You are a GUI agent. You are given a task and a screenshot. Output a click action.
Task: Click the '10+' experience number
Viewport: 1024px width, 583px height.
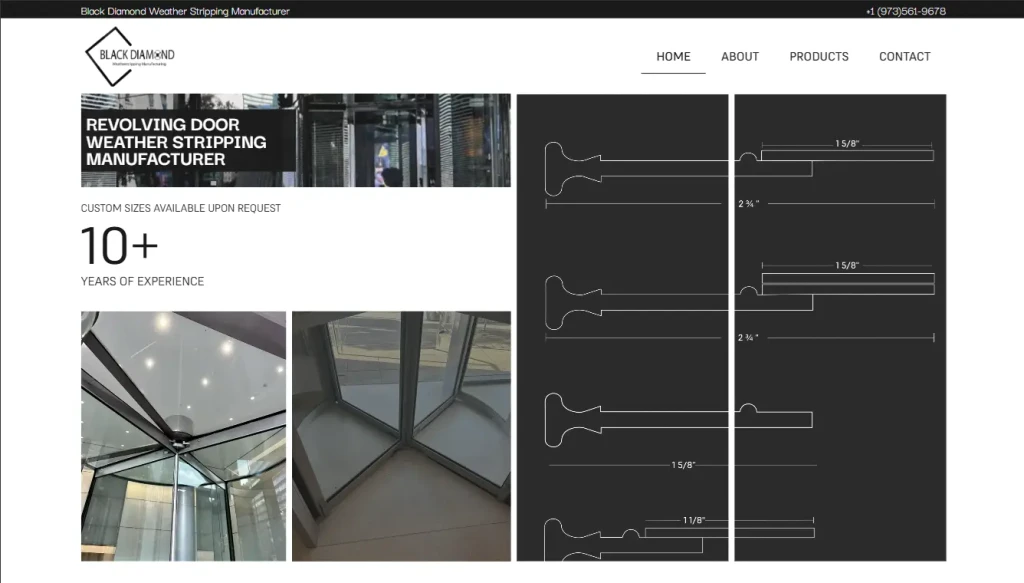tap(119, 246)
